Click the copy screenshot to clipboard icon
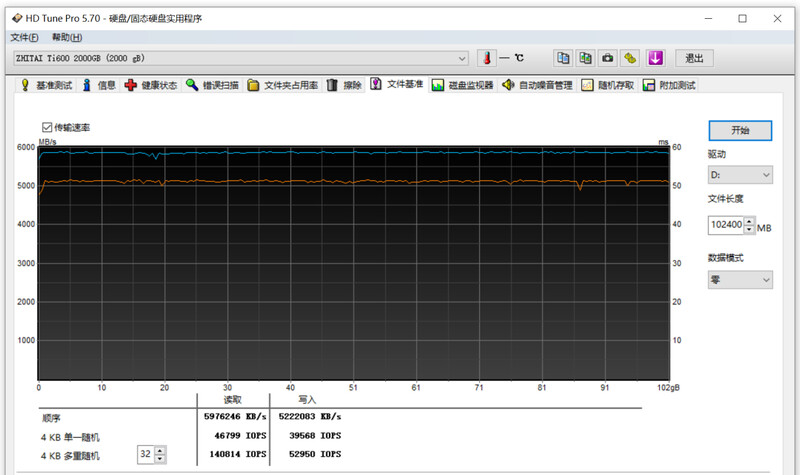Viewport: 800px width, 475px height. [x=585, y=58]
